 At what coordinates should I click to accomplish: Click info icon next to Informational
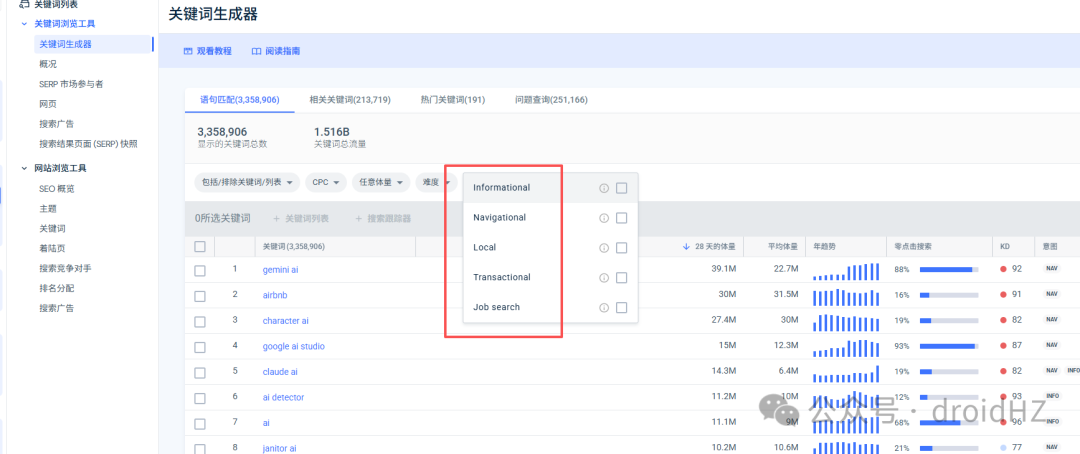604,188
